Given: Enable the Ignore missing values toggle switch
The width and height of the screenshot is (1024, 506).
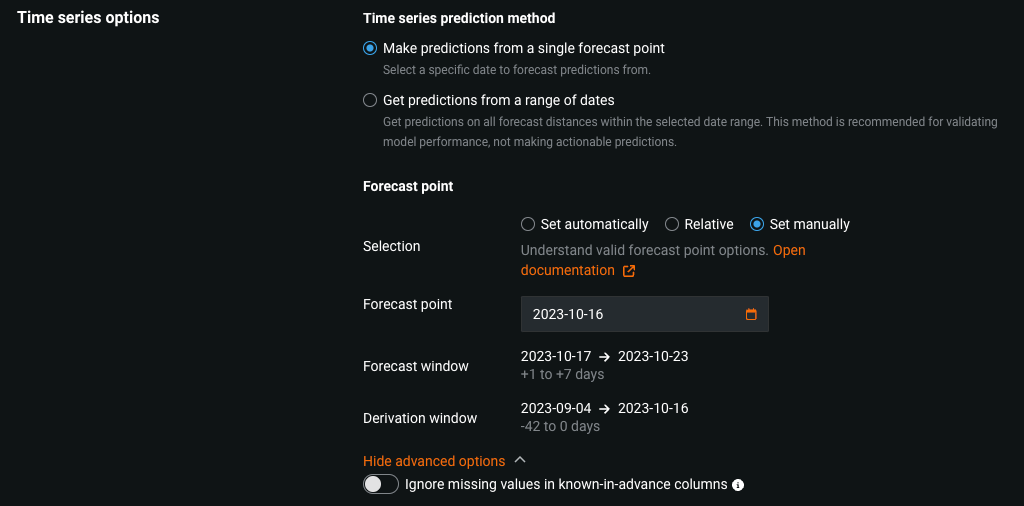Looking at the screenshot, I should pos(380,484).
